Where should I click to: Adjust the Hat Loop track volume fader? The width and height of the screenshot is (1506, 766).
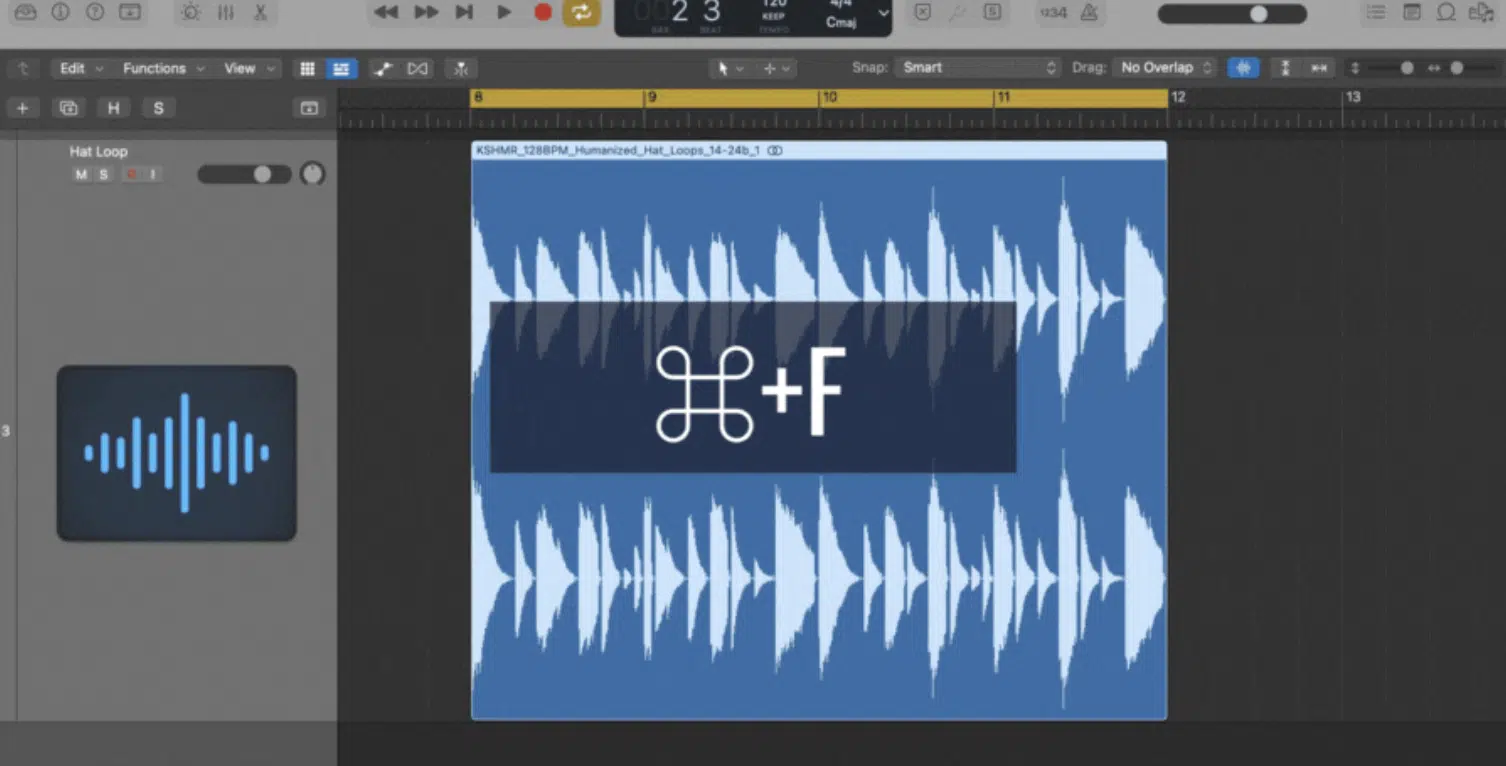pos(245,174)
